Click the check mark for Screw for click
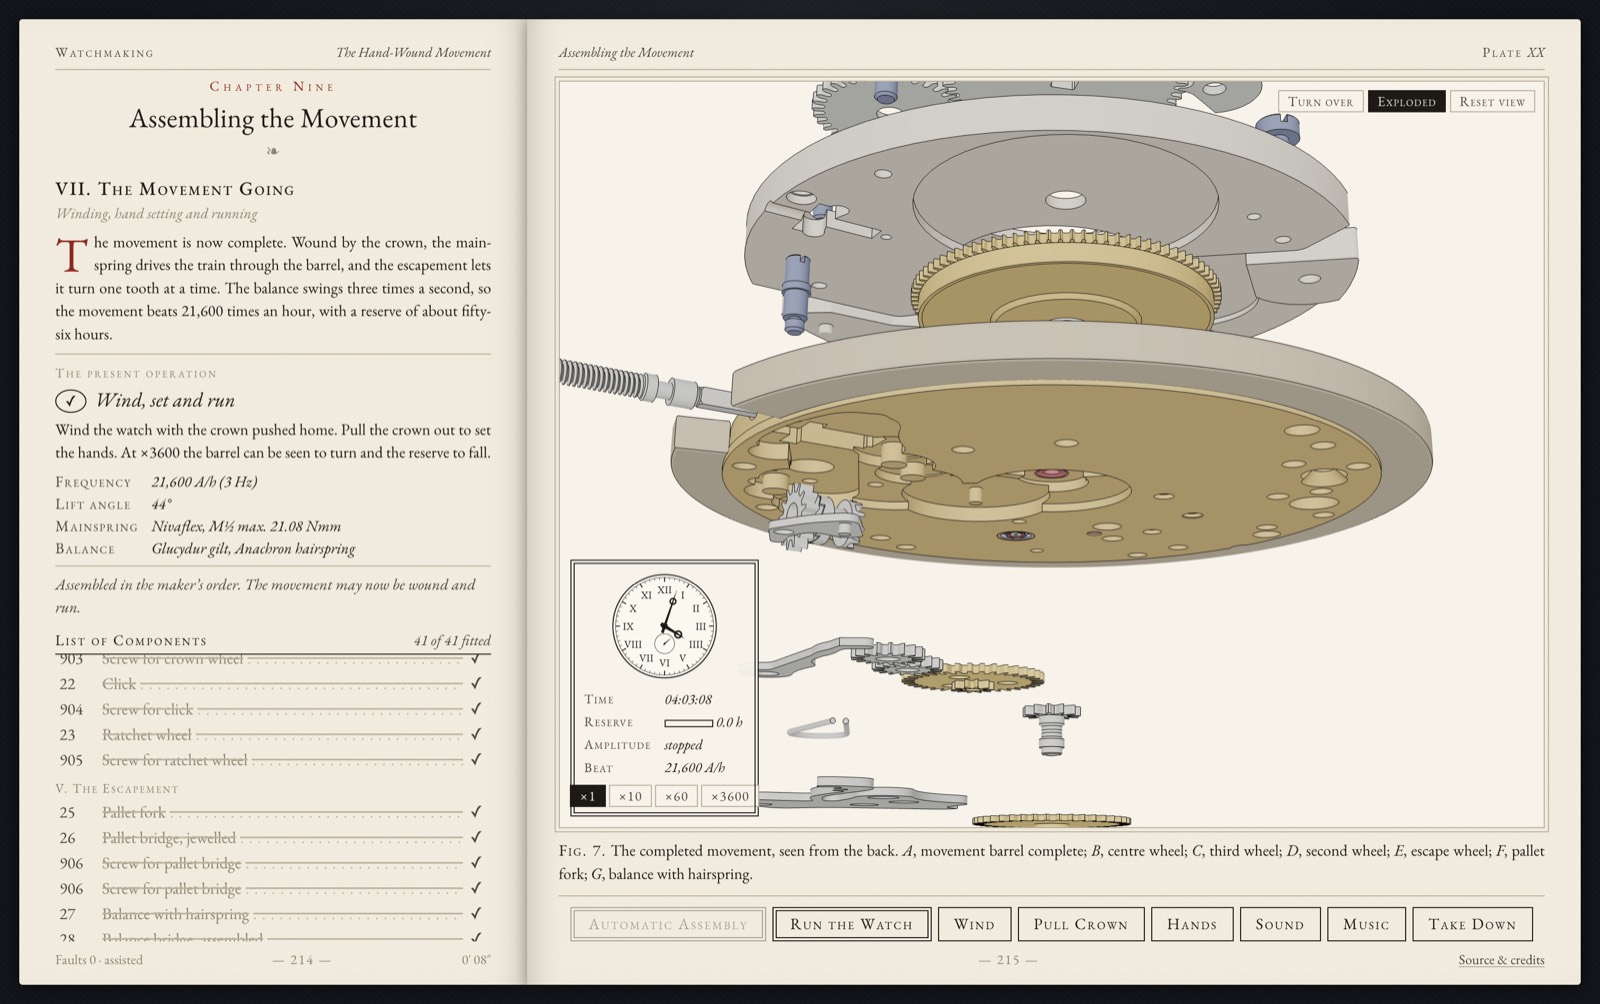Screen dimensions: 1600x1004 [x=476, y=708]
